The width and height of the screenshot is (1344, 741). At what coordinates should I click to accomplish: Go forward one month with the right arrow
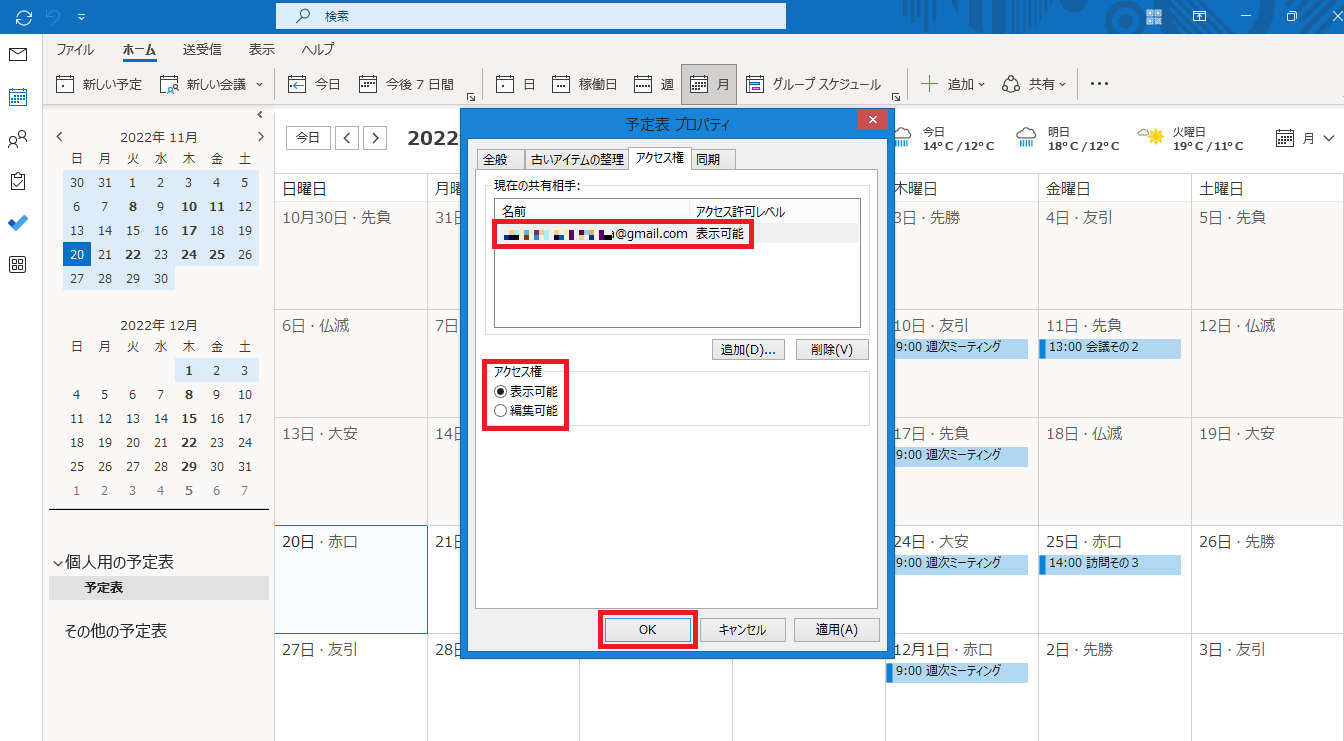click(375, 138)
